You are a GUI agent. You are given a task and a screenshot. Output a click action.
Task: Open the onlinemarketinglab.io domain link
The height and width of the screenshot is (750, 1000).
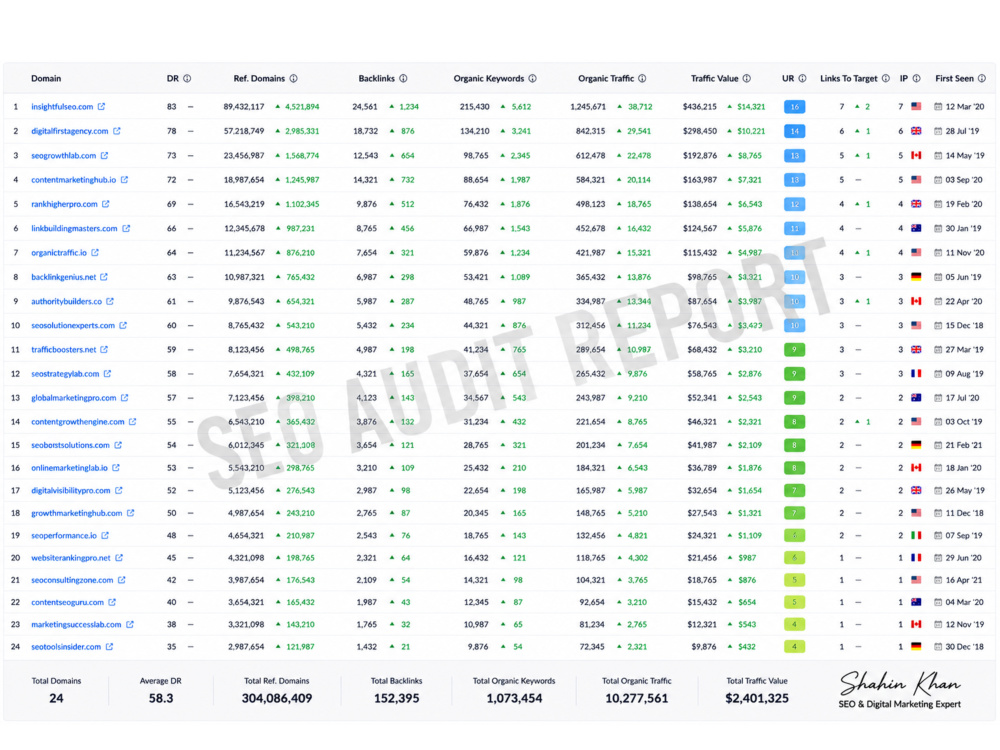click(70, 468)
